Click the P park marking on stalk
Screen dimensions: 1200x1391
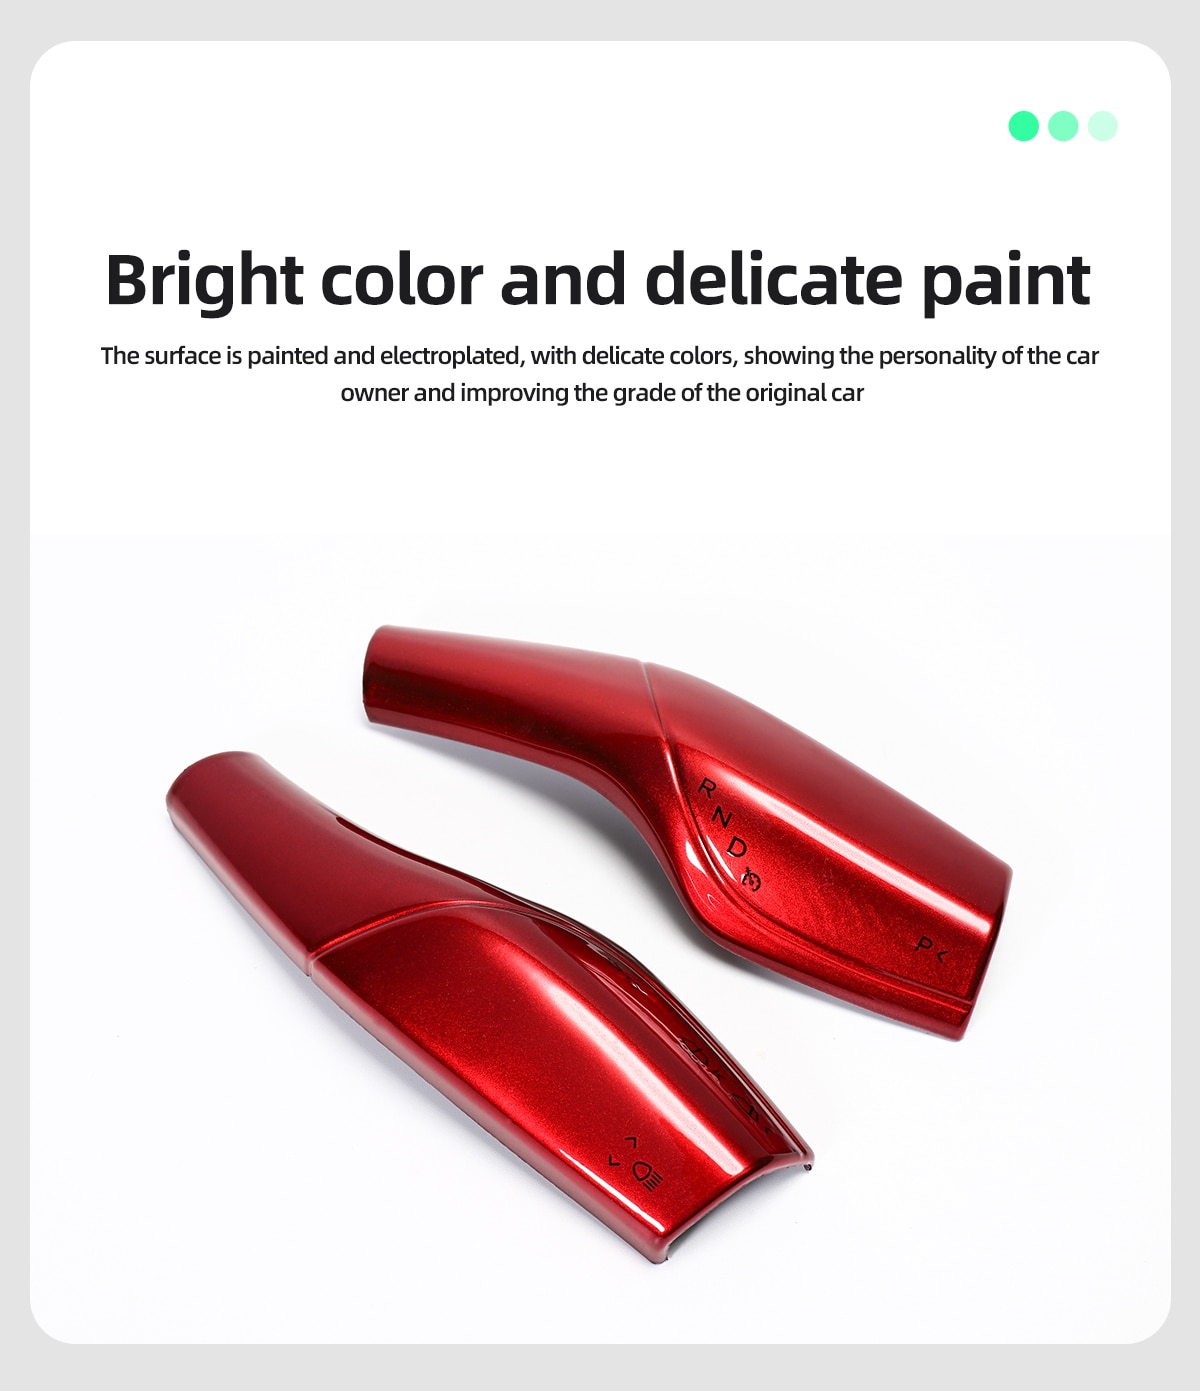tap(924, 943)
